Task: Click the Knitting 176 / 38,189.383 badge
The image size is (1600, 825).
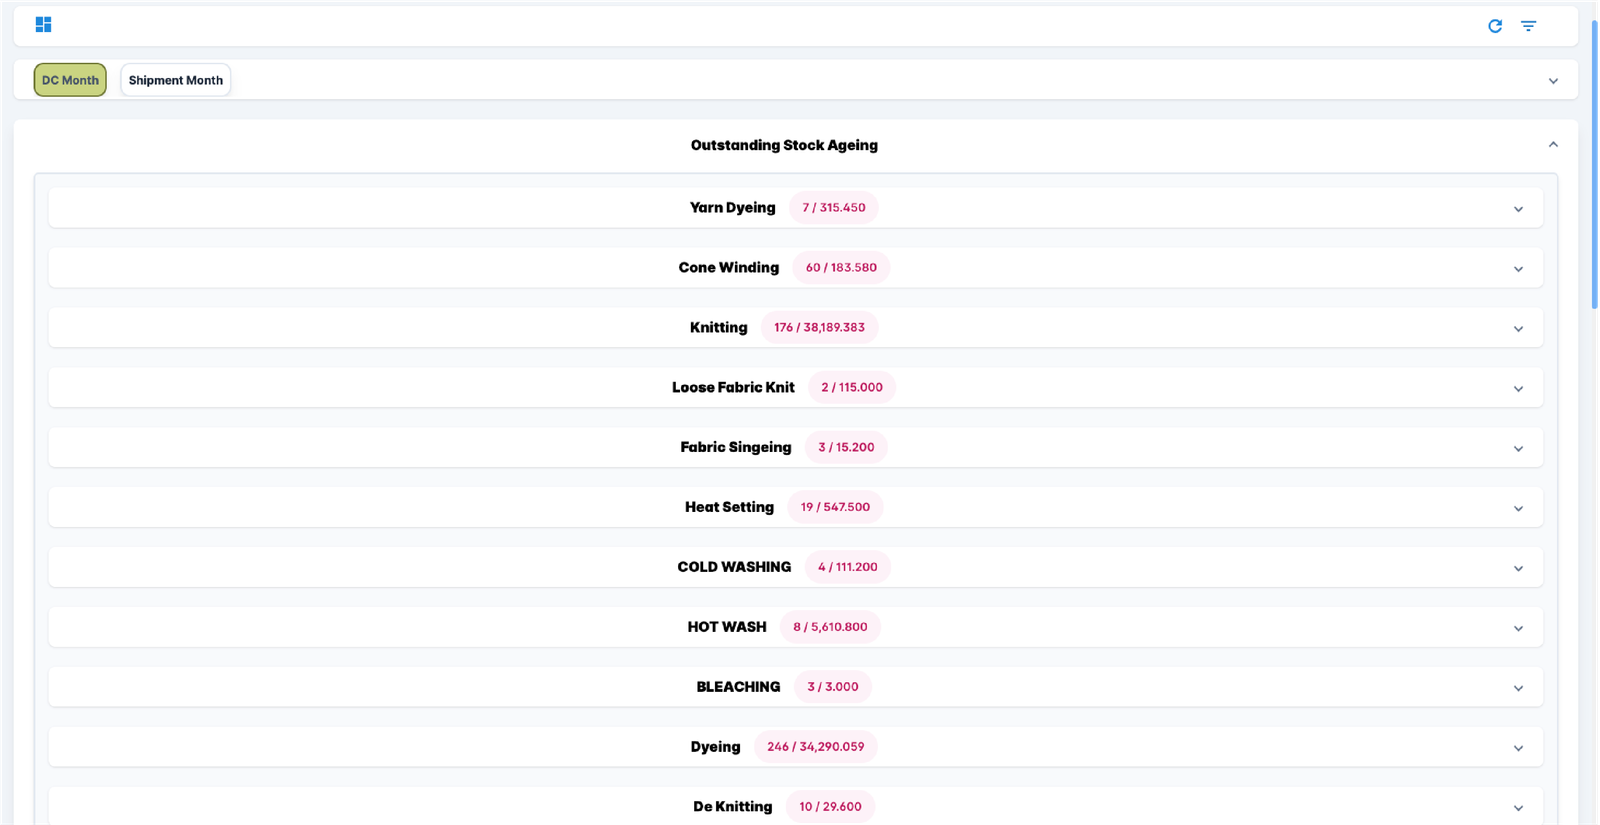Action: click(x=819, y=328)
